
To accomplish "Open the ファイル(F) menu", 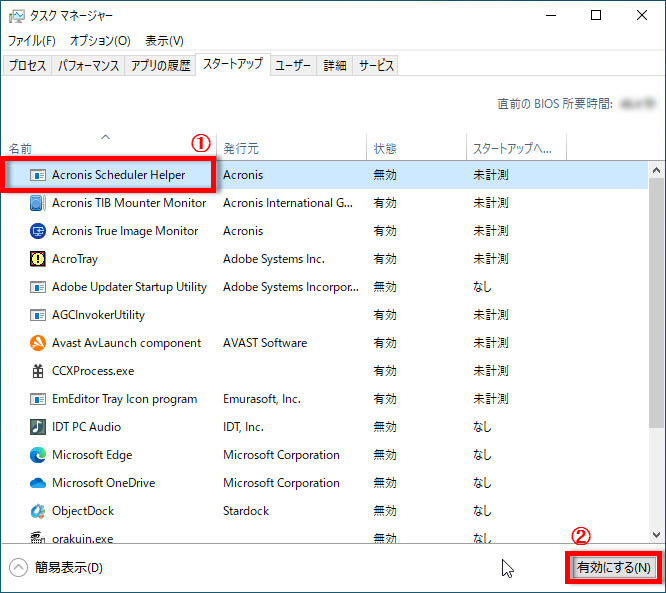I will coord(31,41).
